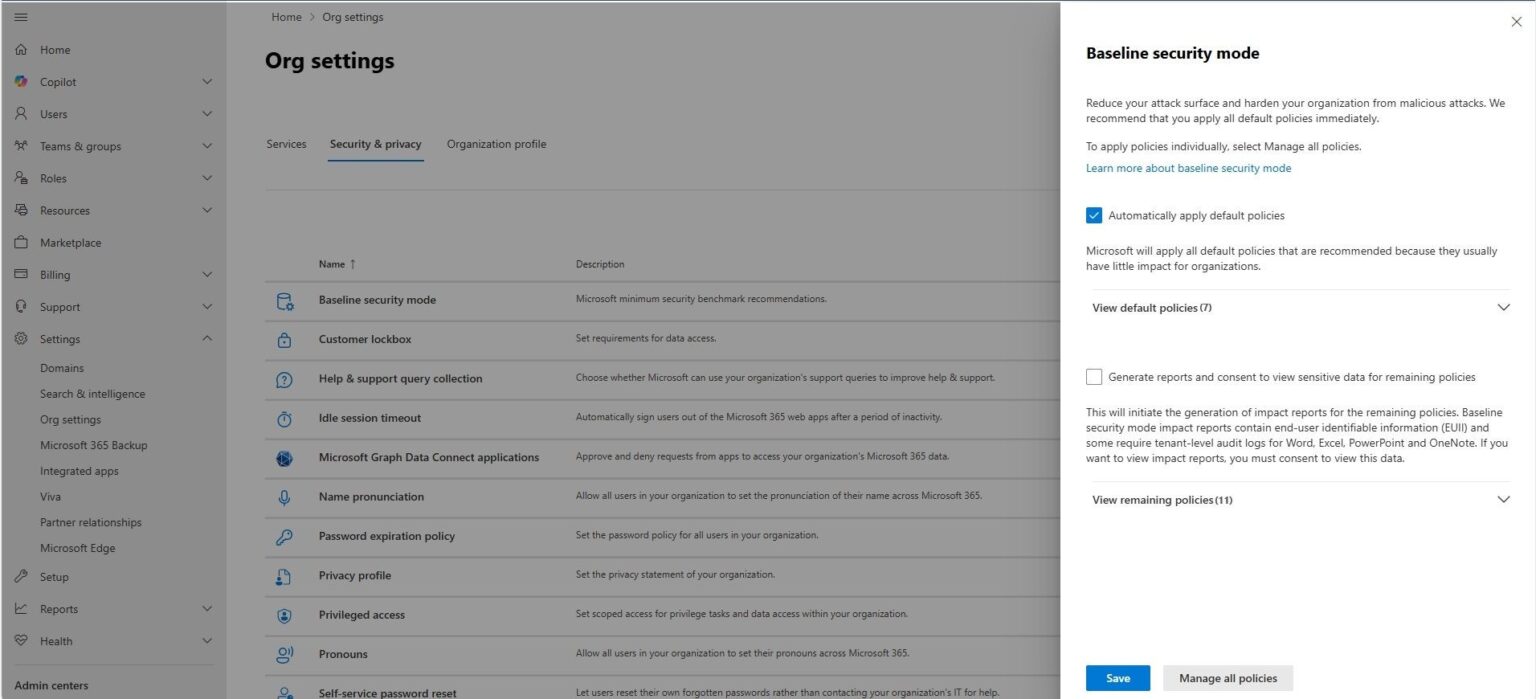Open Learn more about baseline security mode
The width and height of the screenshot is (1536, 699).
coord(1188,168)
